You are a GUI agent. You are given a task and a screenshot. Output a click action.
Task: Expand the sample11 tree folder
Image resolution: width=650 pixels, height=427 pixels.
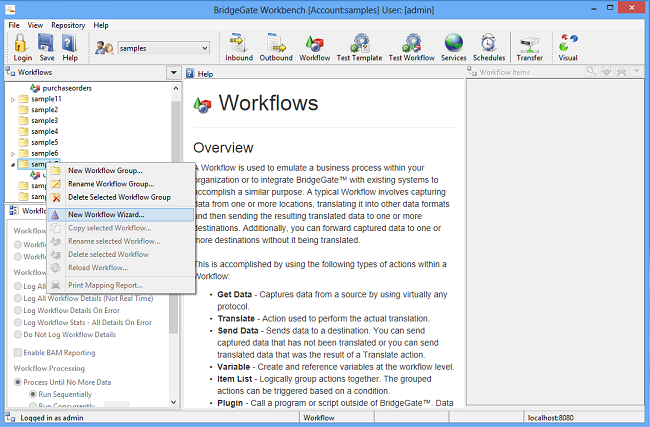13,99
